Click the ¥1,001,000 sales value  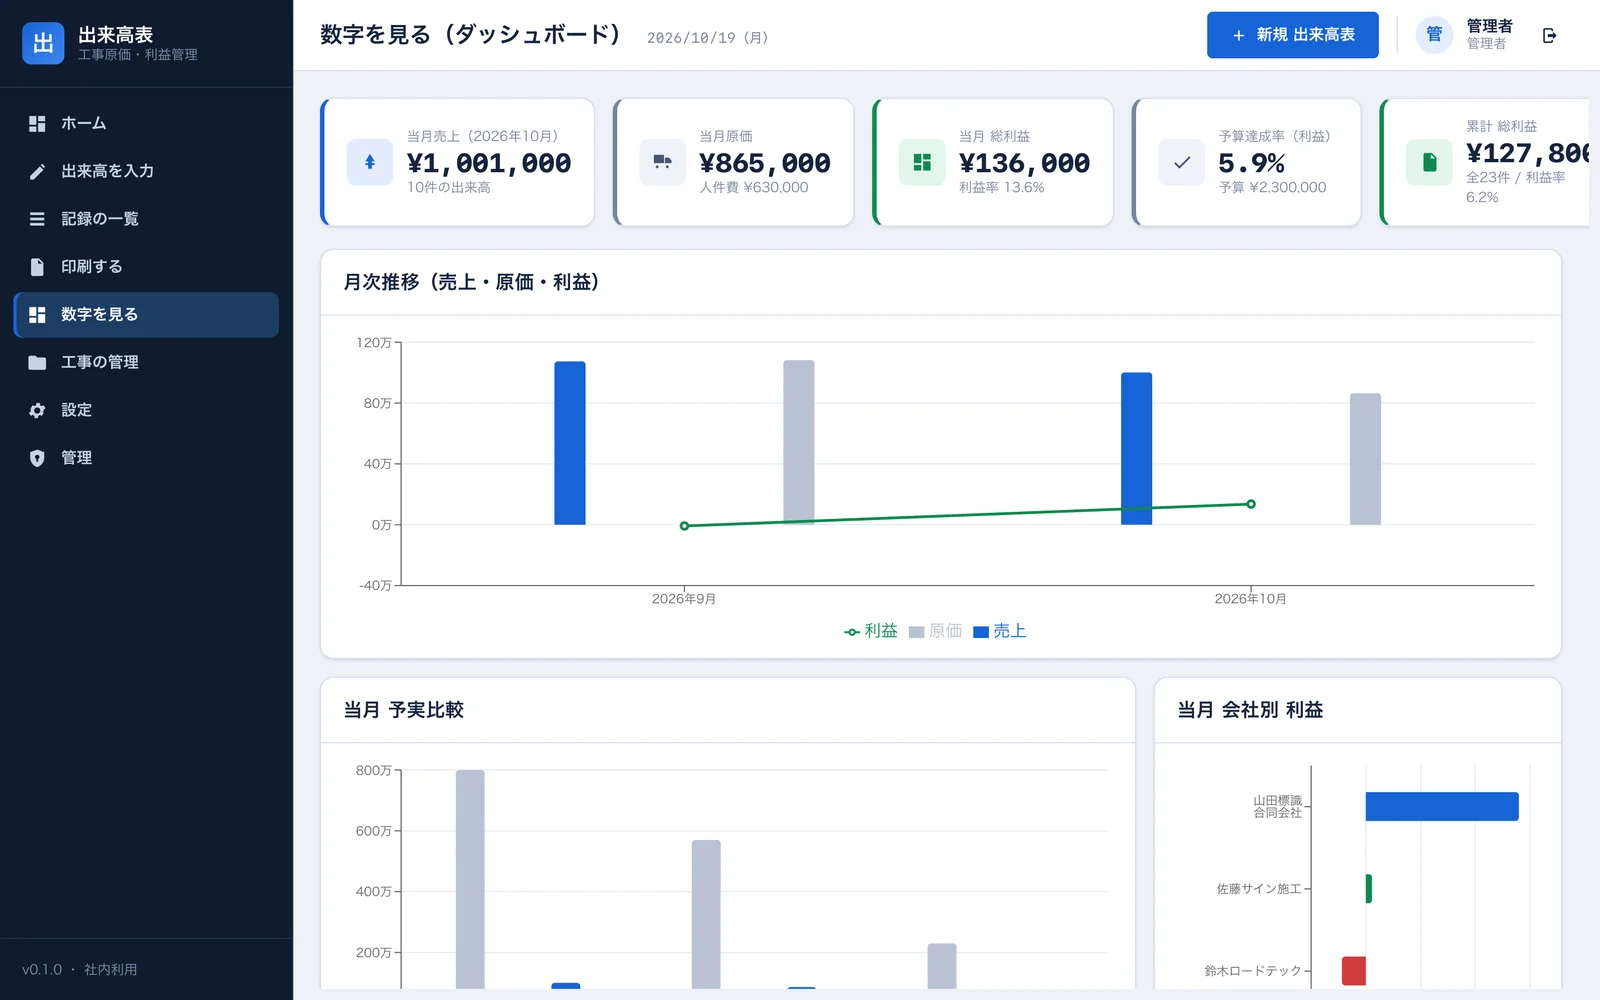click(x=489, y=163)
